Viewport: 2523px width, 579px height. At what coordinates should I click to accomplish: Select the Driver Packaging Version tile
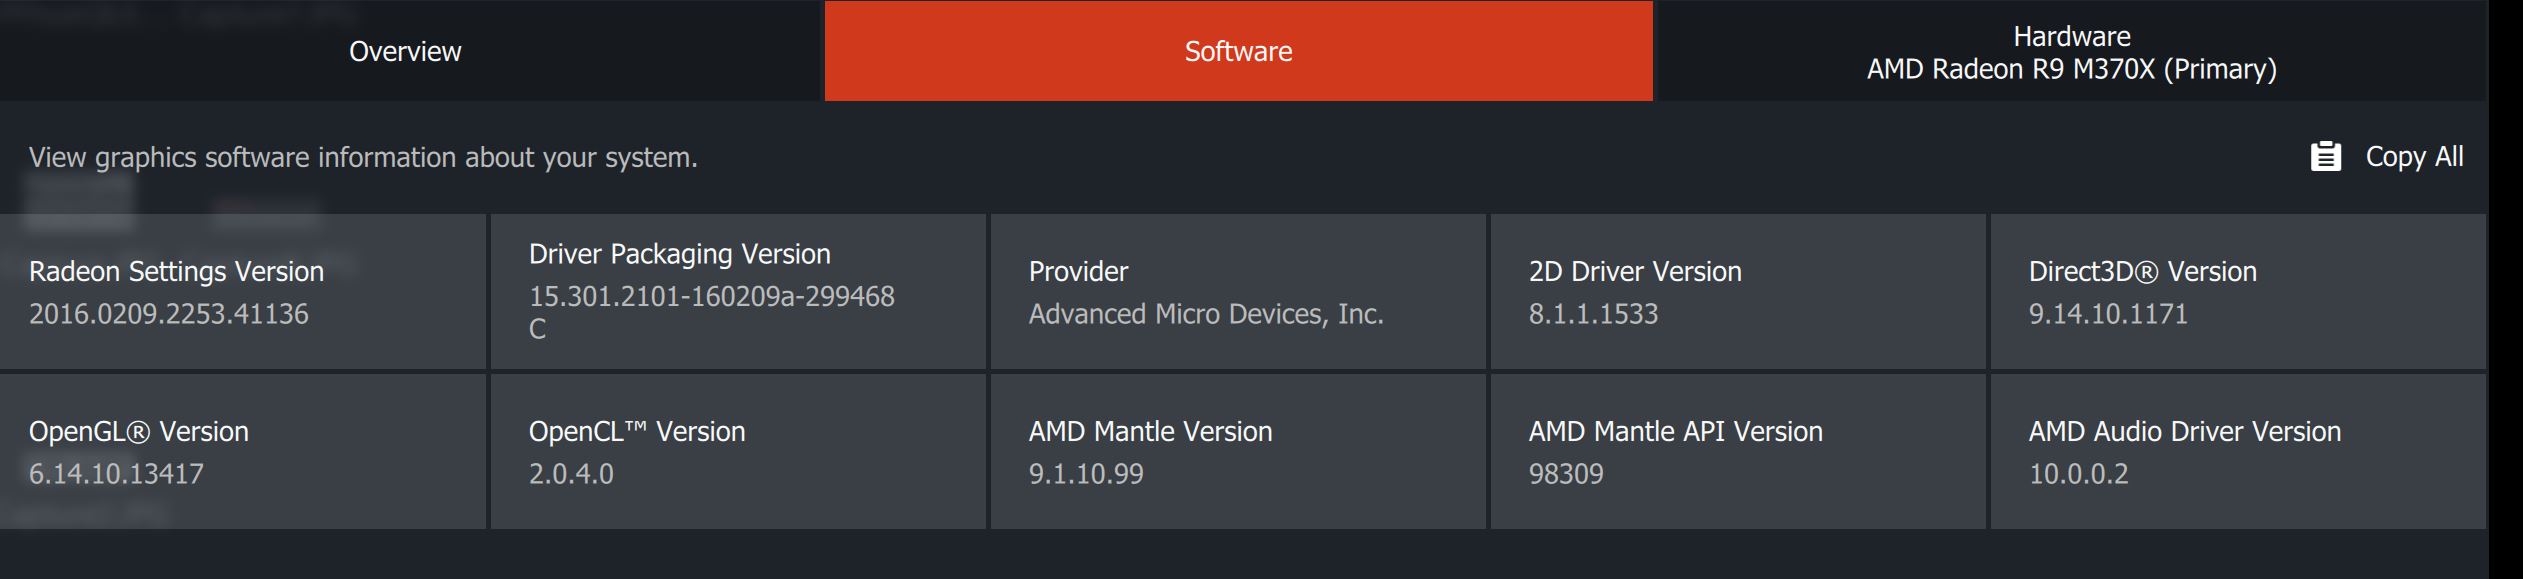click(738, 291)
